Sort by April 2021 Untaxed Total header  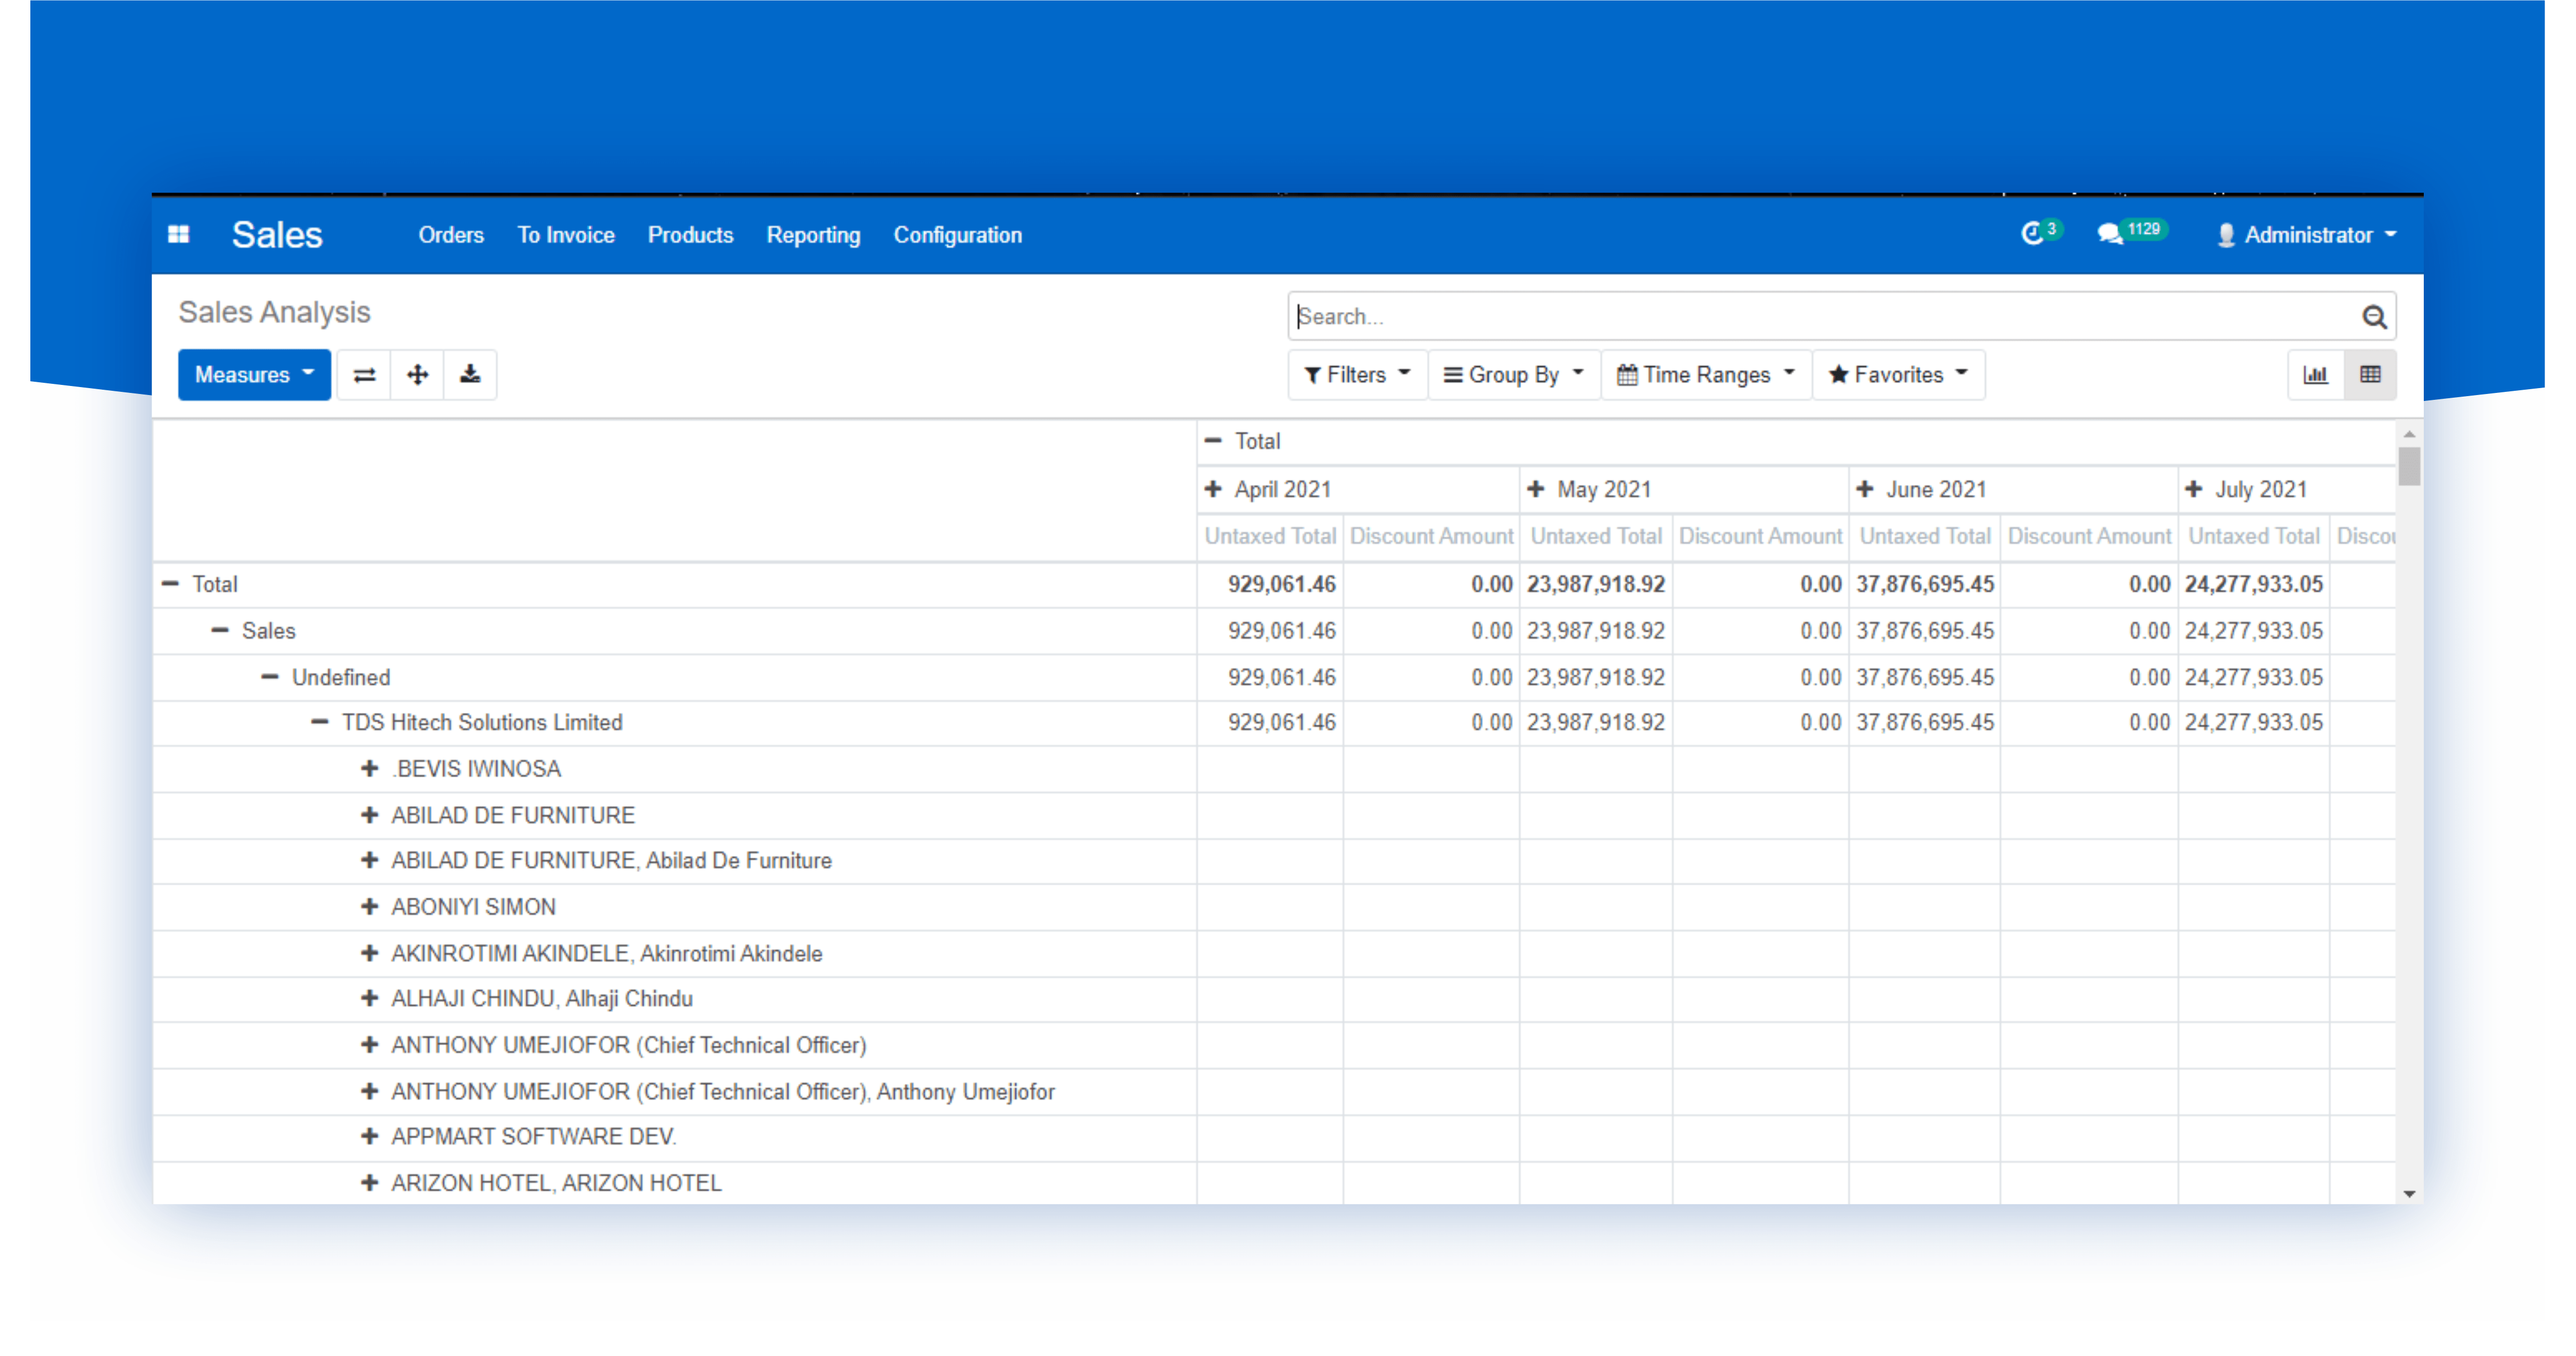coord(1270,537)
